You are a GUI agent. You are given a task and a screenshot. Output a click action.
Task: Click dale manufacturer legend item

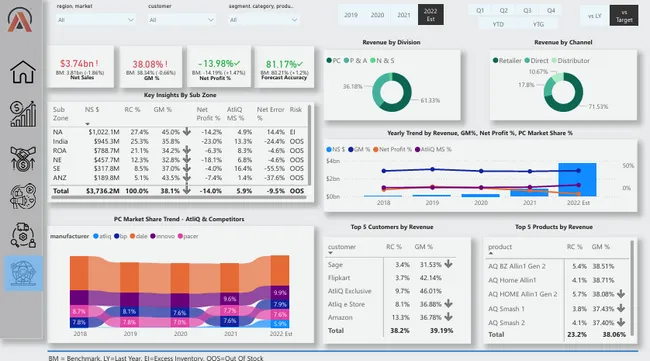click(x=138, y=236)
